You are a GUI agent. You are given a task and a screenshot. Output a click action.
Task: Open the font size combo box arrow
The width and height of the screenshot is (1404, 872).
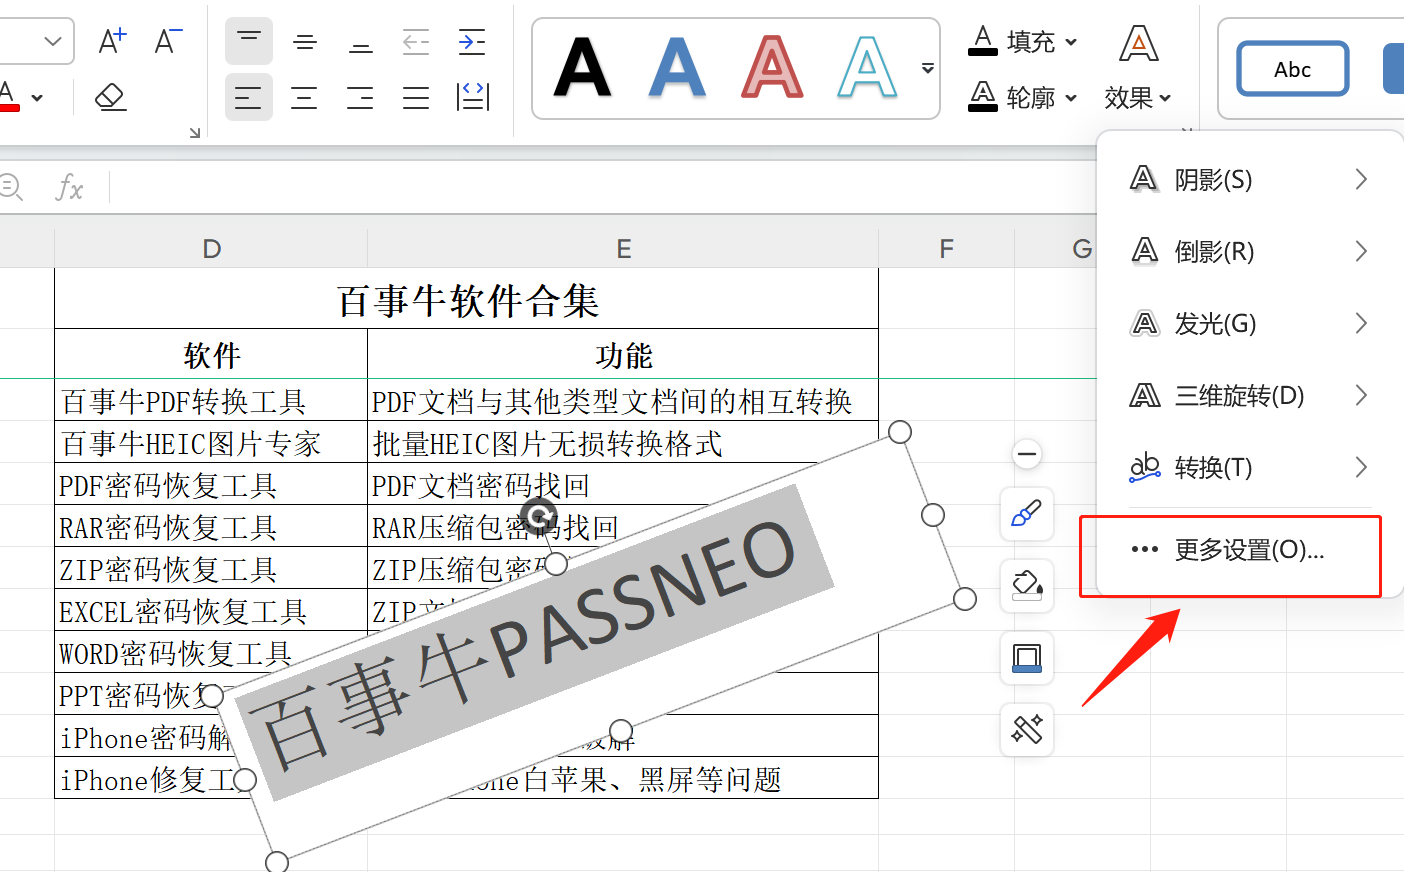point(53,41)
